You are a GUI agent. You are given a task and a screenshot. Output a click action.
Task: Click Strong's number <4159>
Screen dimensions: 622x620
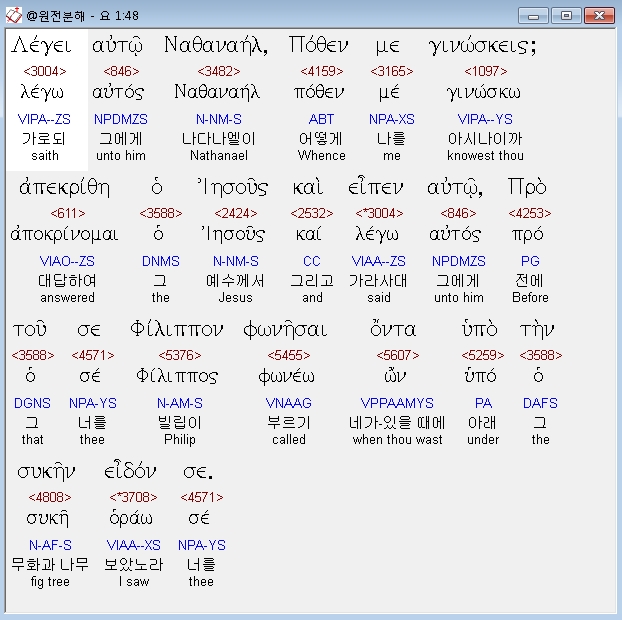click(322, 71)
